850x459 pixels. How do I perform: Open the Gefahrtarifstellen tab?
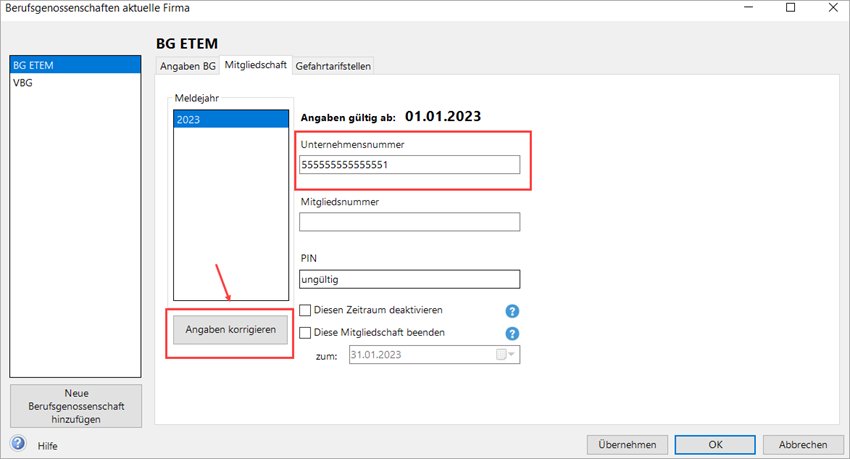(333, 66)
